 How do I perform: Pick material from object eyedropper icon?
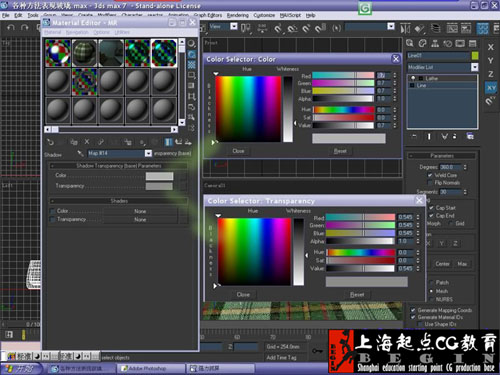point(80,153)
